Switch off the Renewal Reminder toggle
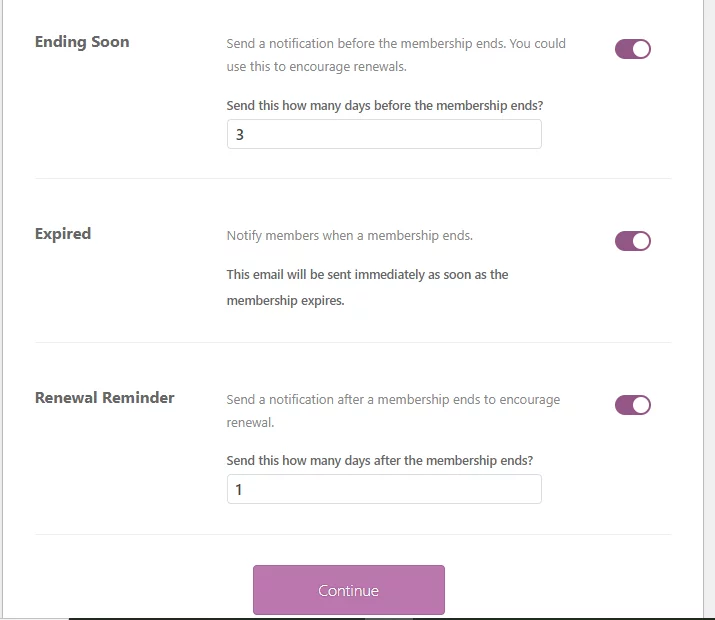The image size is (715, 620). [x=632, y=405]
